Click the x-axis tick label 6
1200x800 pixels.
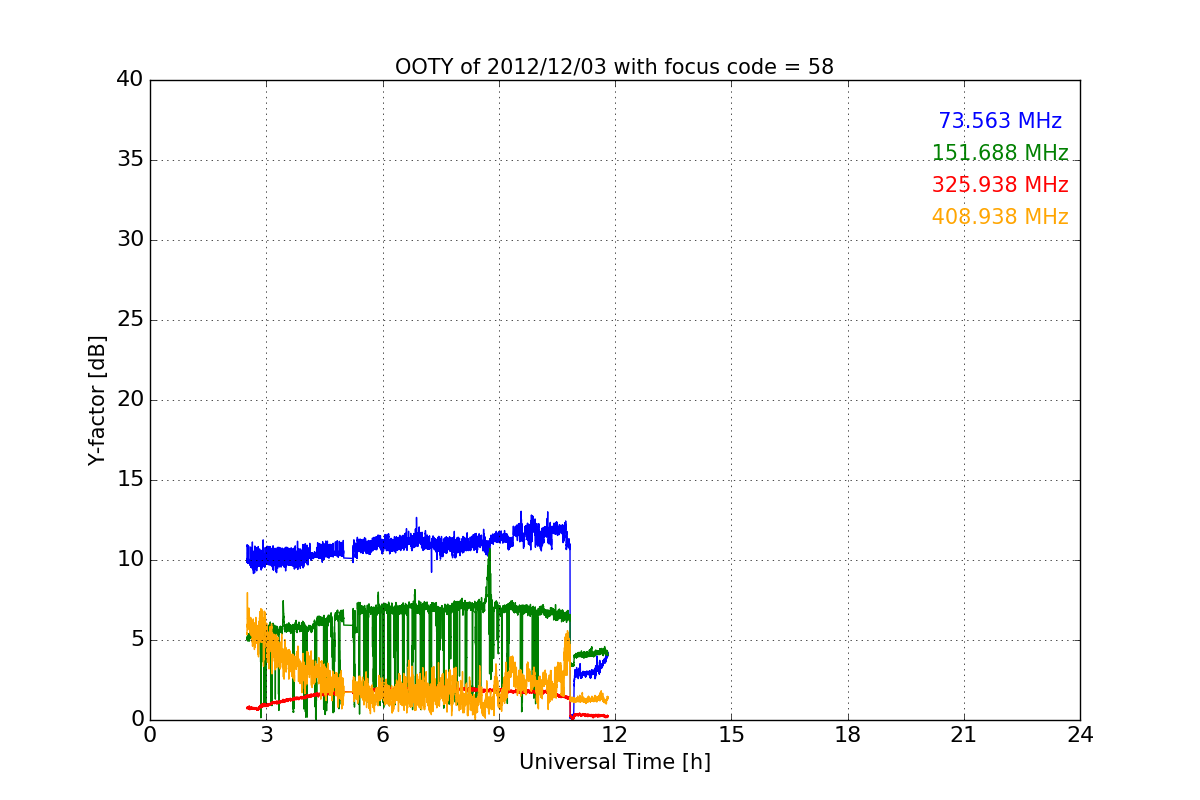pyautogui.click(x=382, y=735)
